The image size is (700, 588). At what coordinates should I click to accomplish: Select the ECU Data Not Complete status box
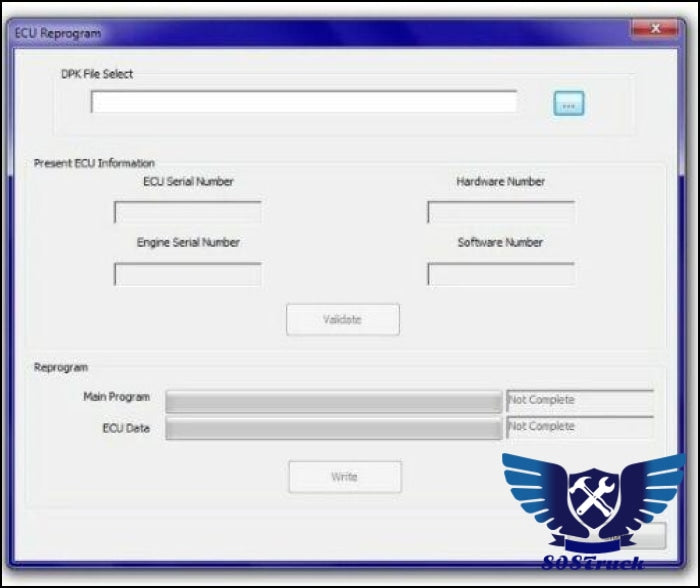580,427
